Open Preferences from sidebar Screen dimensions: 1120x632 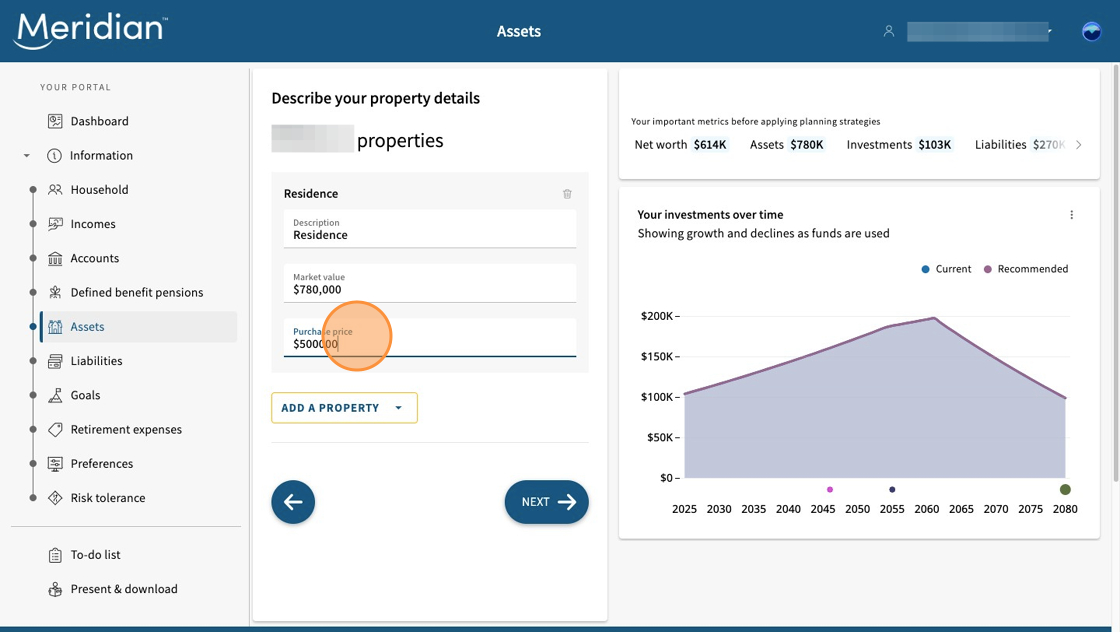[x=101, y=464]
